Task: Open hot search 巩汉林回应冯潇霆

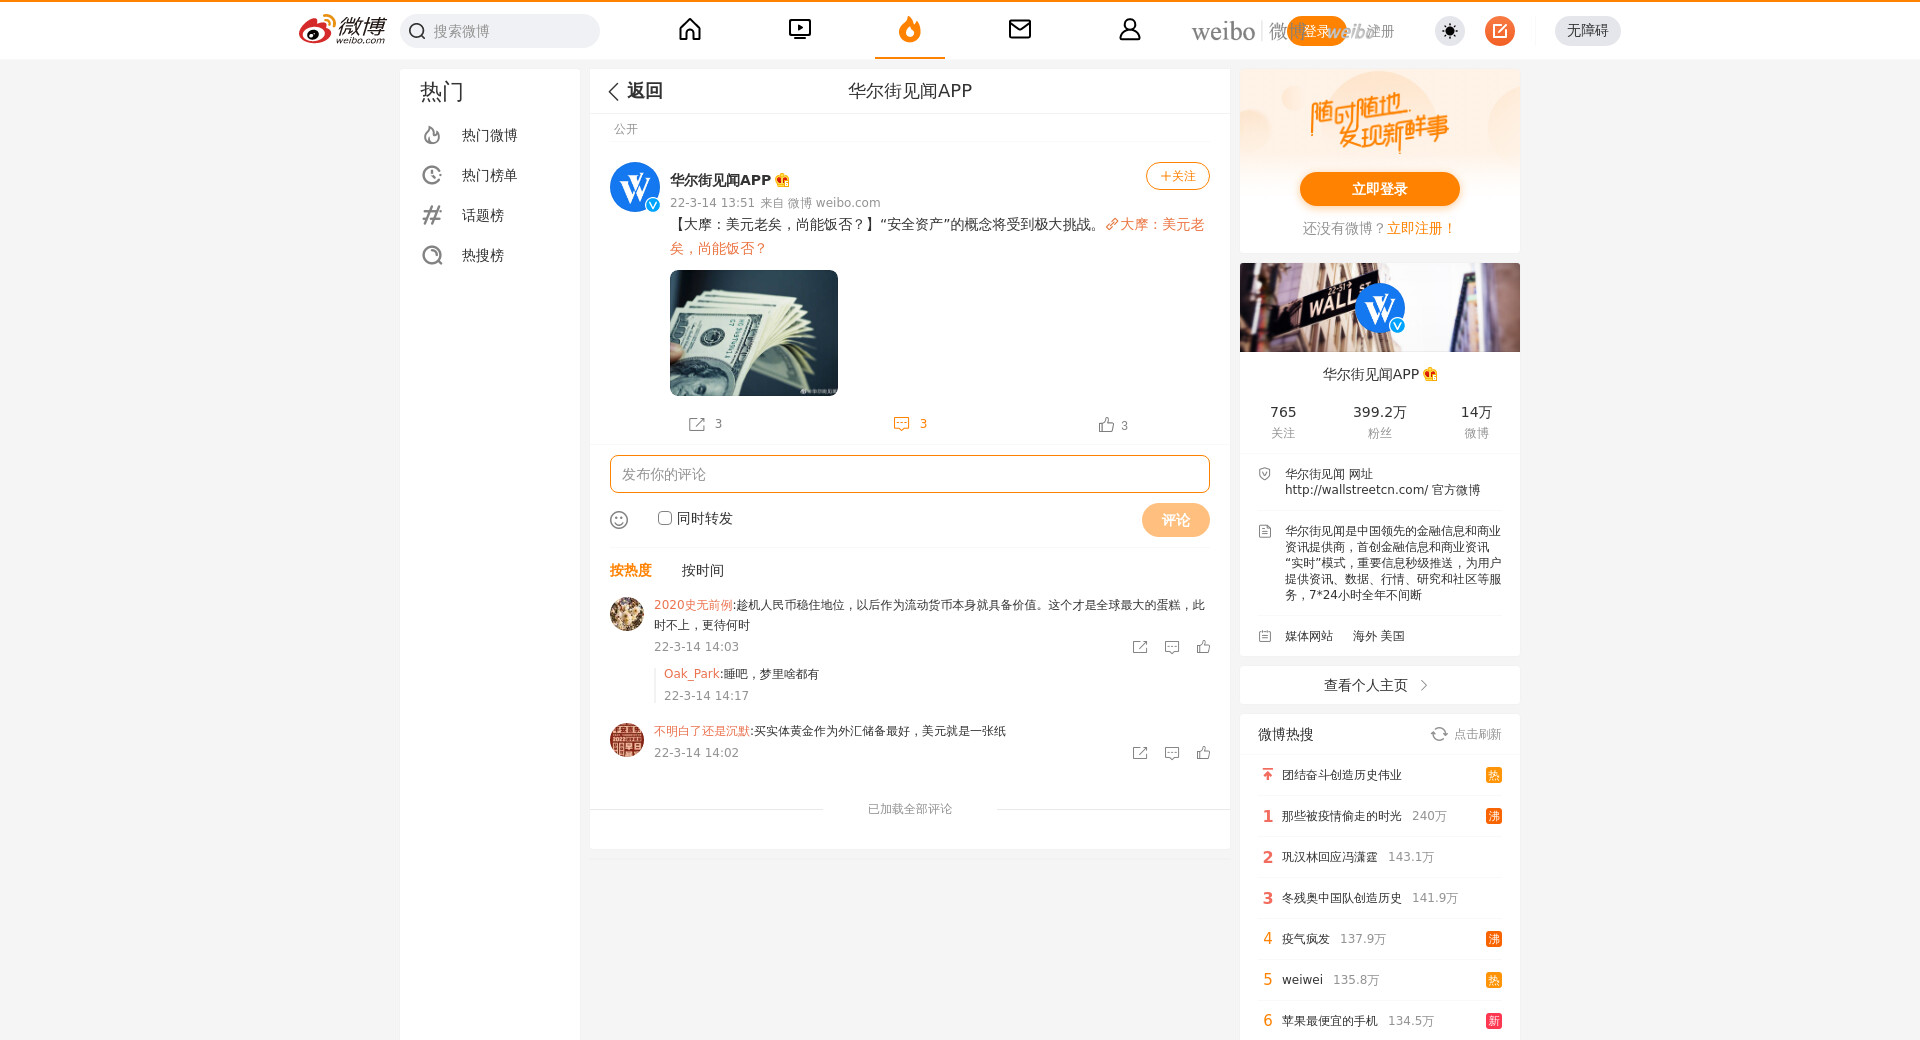Action: point(1330,857)
